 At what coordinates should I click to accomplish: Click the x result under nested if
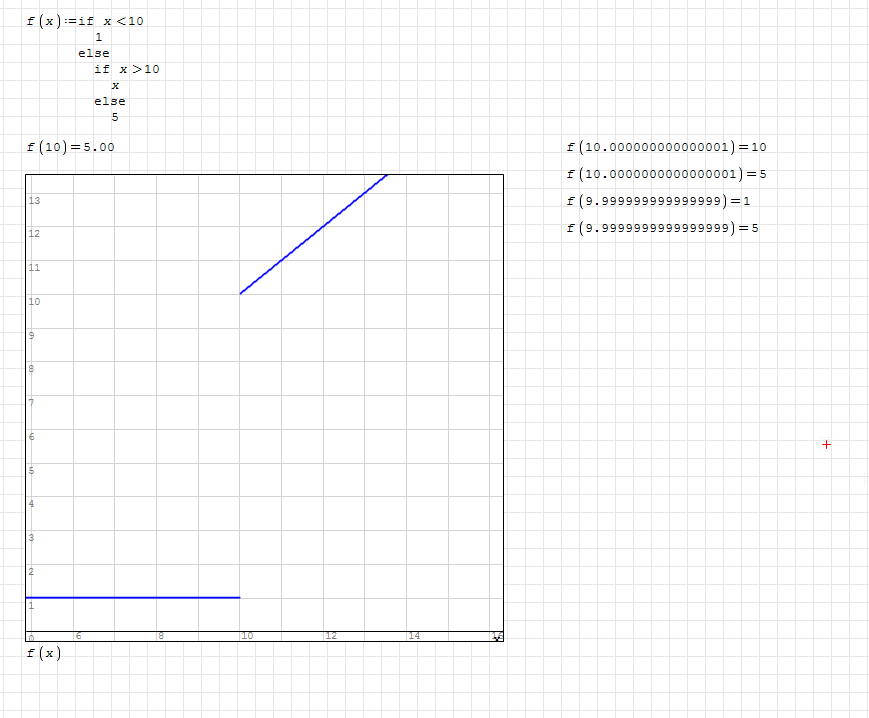(115, 85)
